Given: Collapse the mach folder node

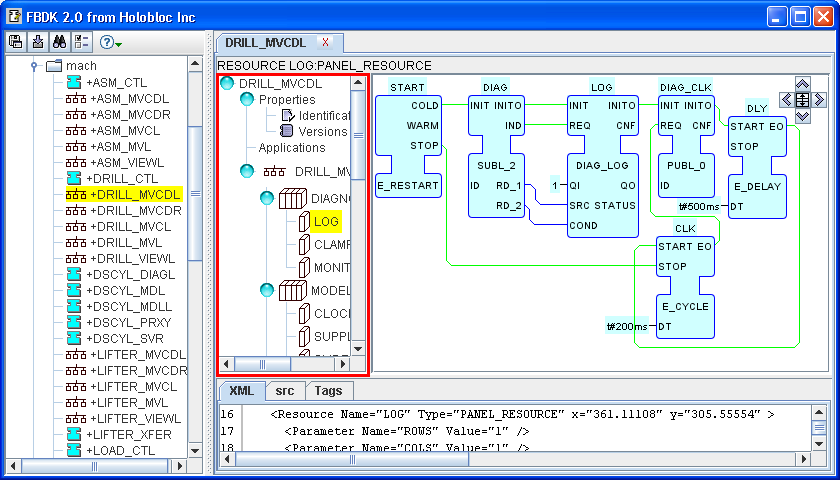Looking at the screenshot, I should click(34, 66).
